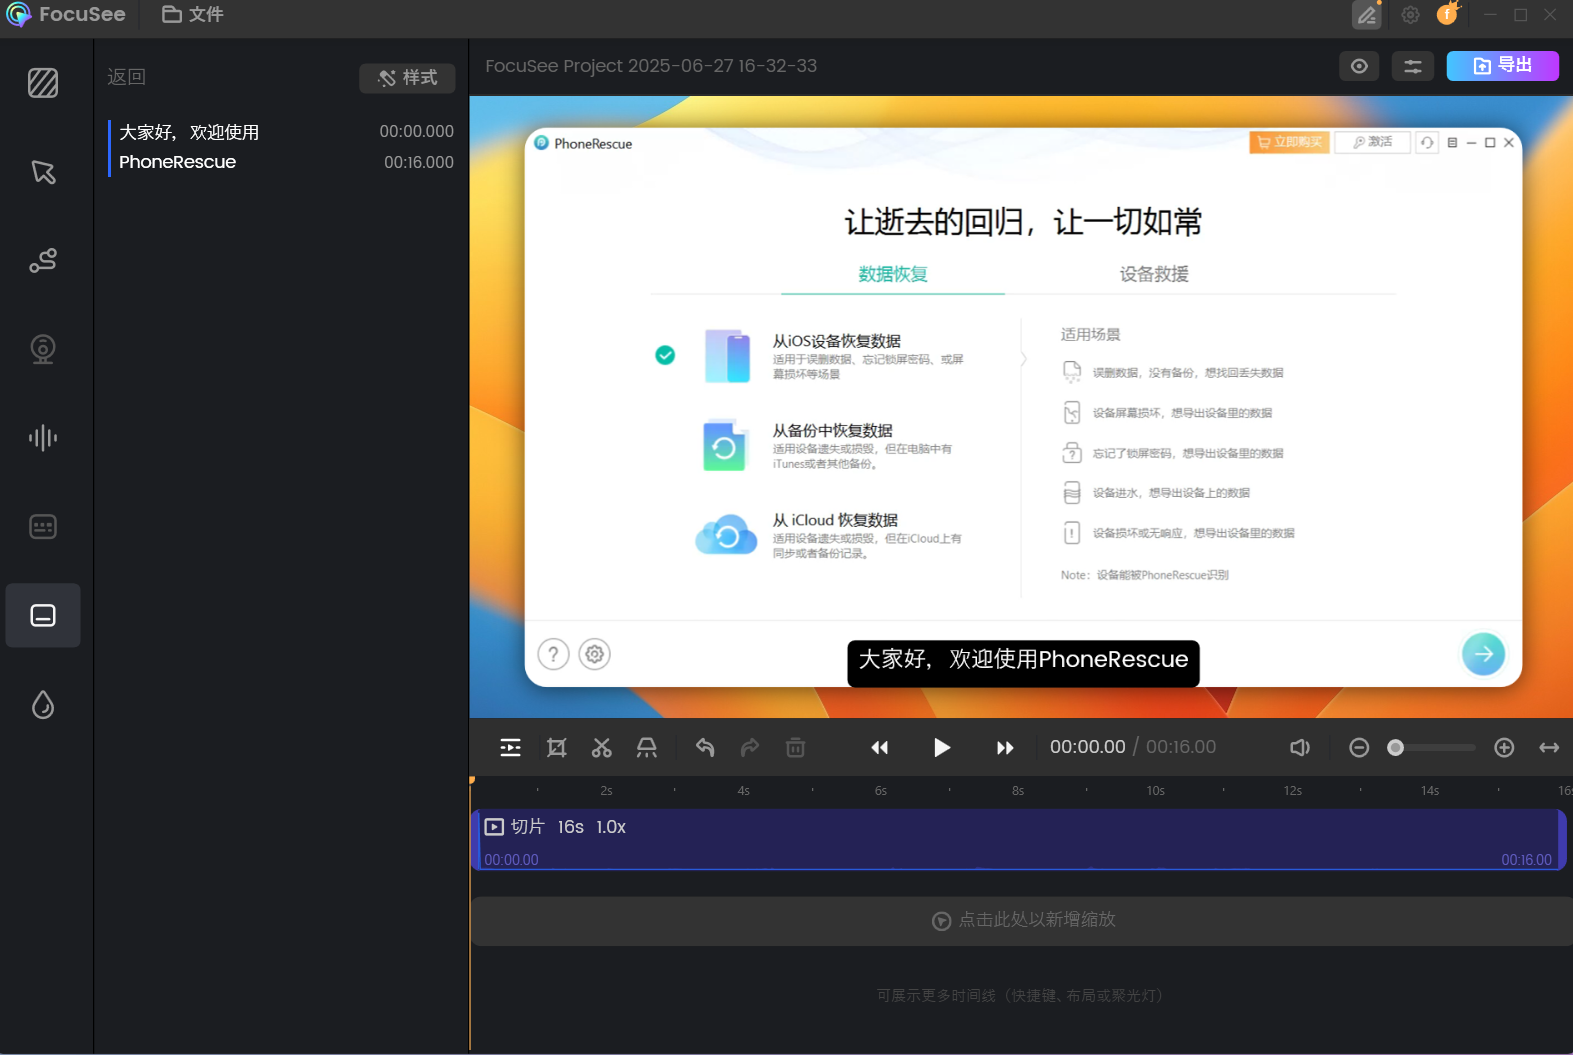Undo the last edit
Image resolution: width=1573 pixels, height=1055 pixels.
pos(705,747)
